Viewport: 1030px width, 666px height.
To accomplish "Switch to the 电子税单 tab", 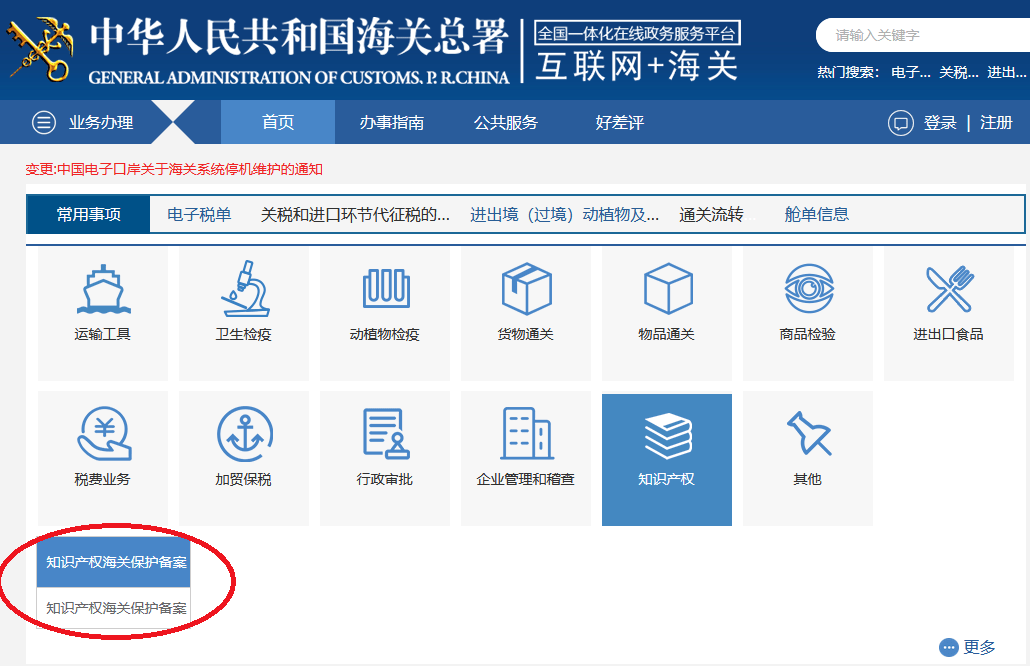I will pos(199,215).
